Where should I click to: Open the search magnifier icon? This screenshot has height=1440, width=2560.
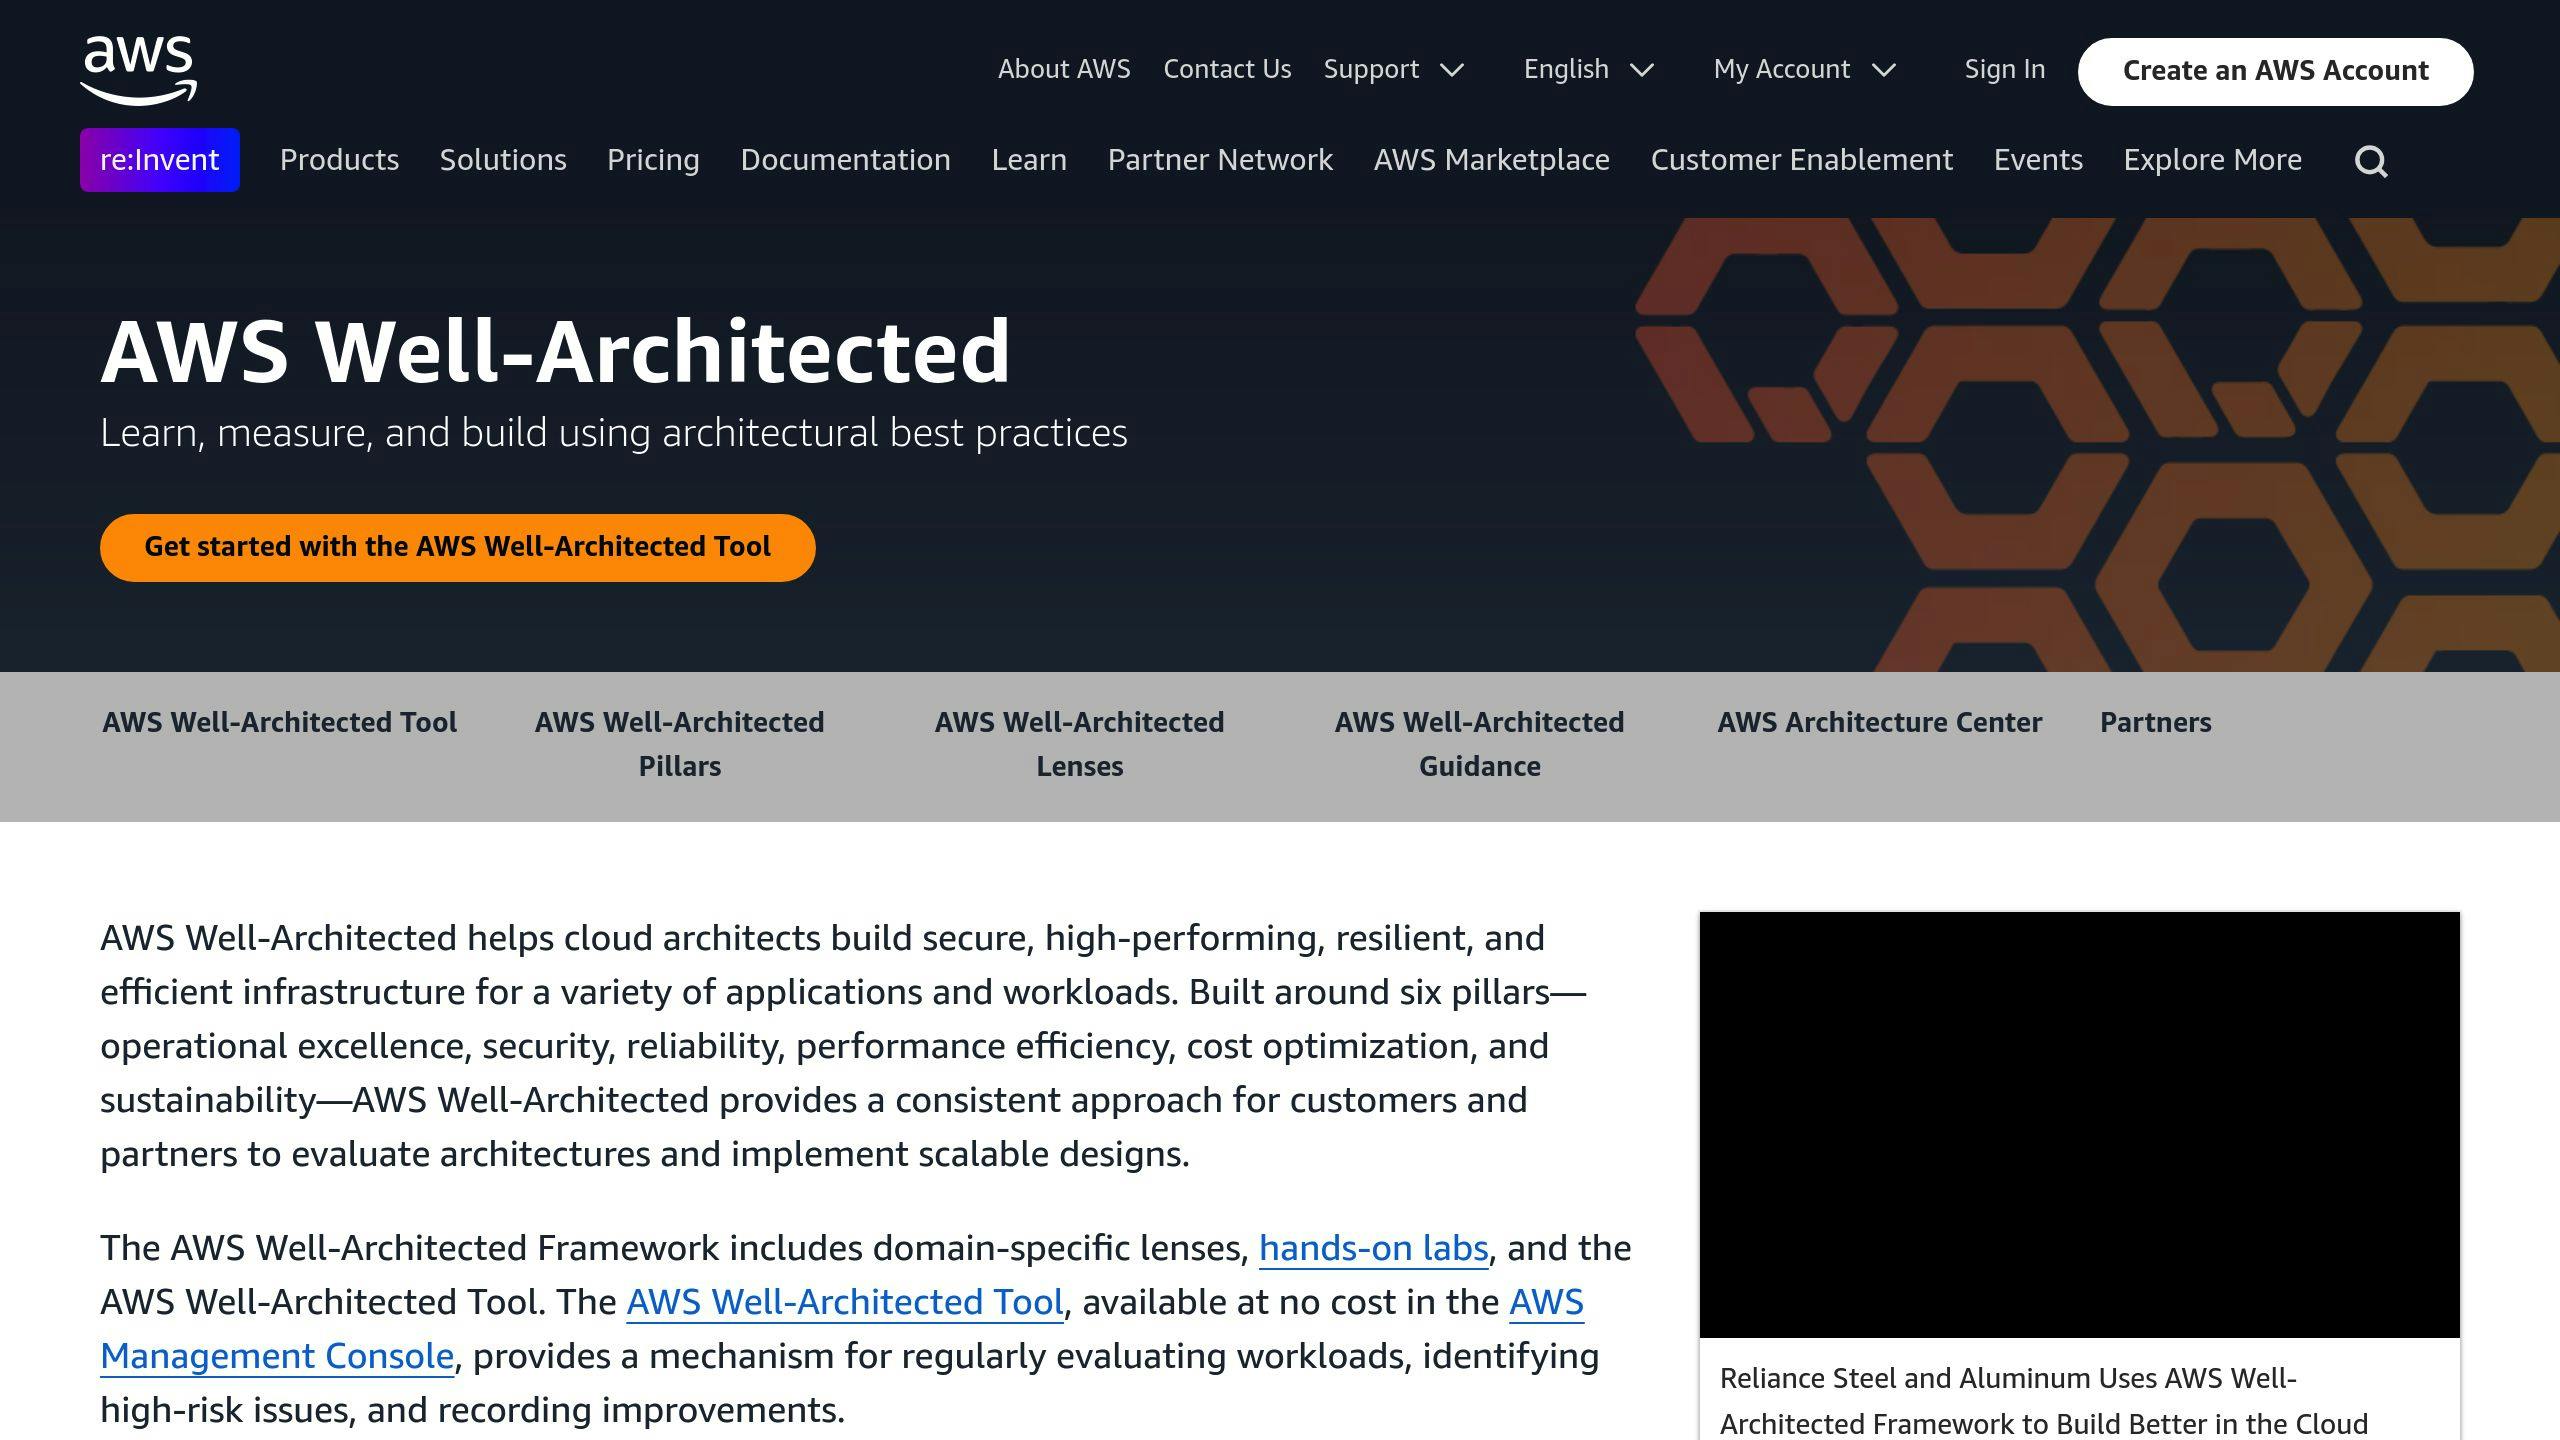click(2371, 161)
